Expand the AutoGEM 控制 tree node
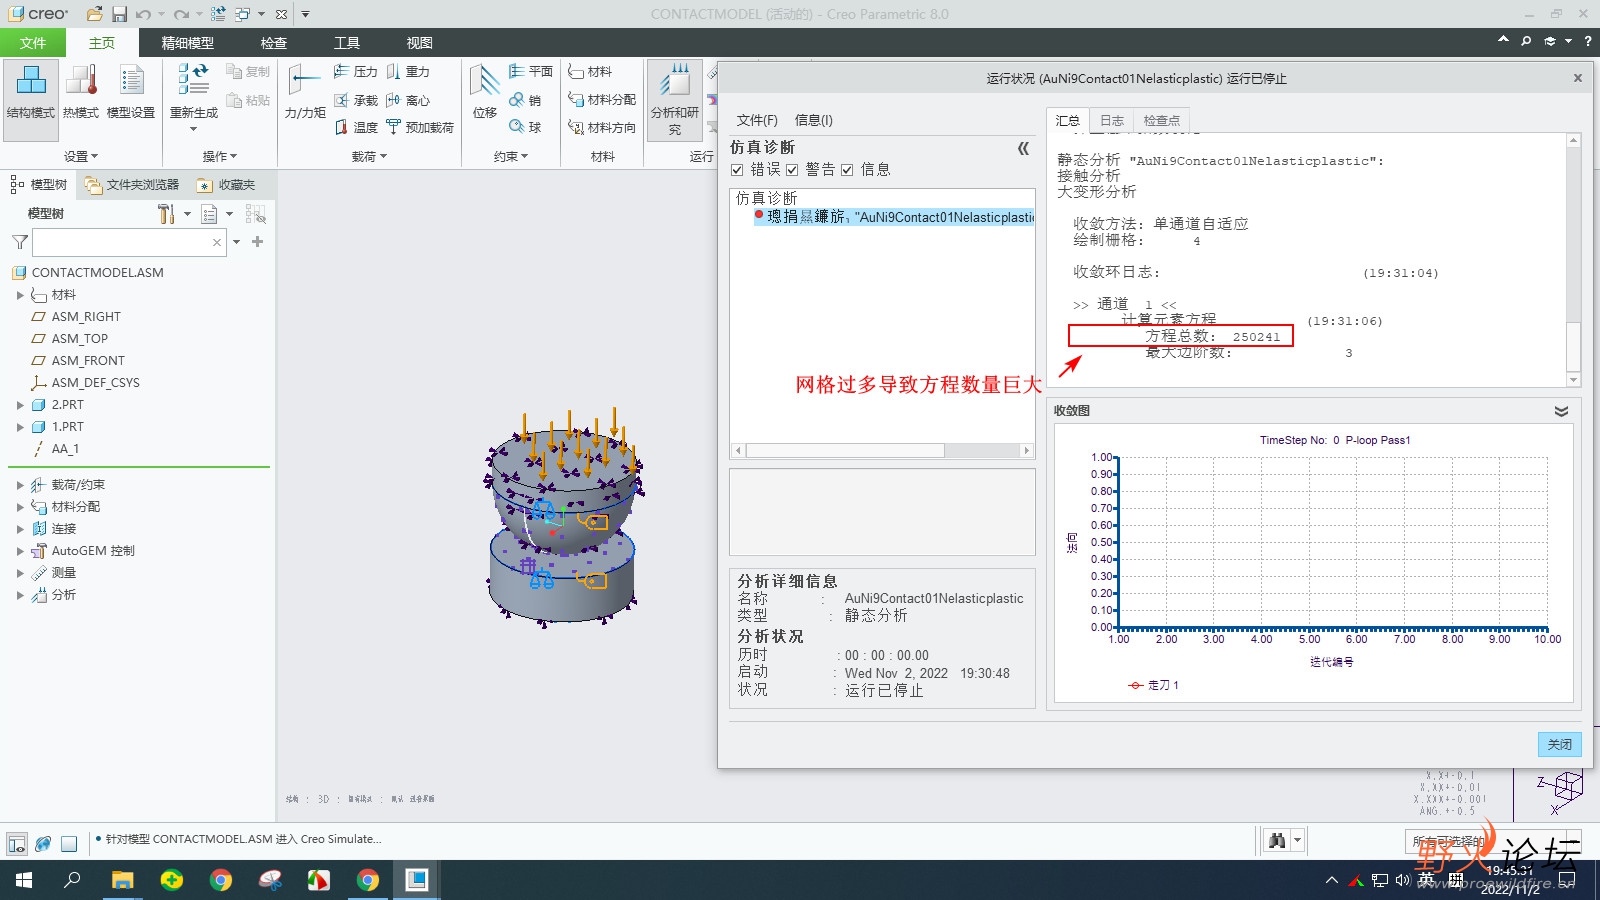The image size is (1600, 900). (x=20, y=551)
